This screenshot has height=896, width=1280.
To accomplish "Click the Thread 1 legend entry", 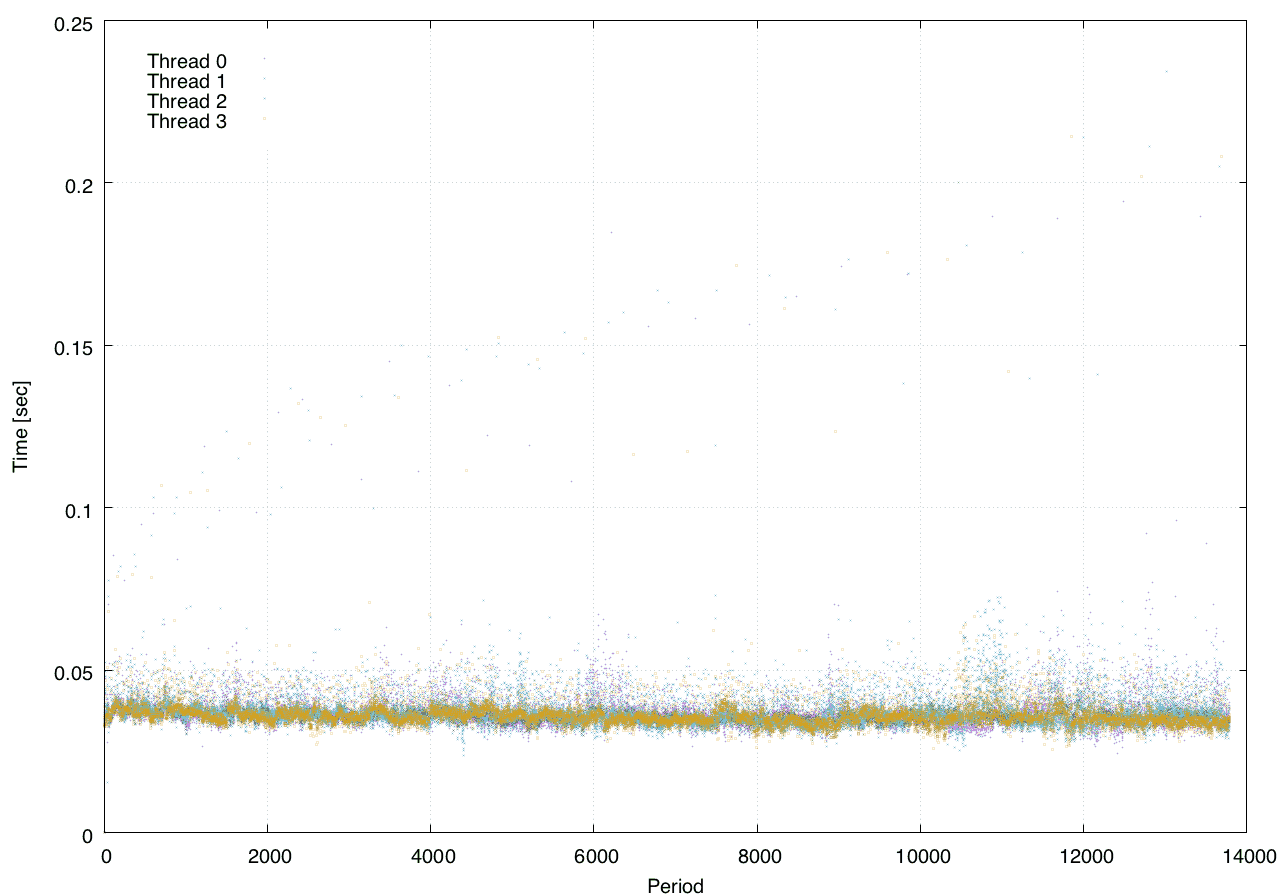I will [x=187, y=81].
